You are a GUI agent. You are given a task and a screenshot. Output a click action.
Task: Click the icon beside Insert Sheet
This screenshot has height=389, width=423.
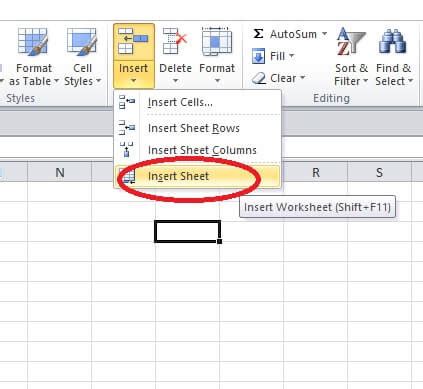coord(128,176)
